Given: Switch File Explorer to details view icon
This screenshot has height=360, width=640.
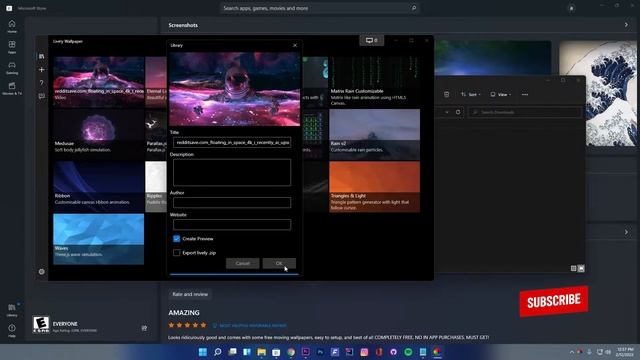Looking at the screenshot, I should 573,268.
